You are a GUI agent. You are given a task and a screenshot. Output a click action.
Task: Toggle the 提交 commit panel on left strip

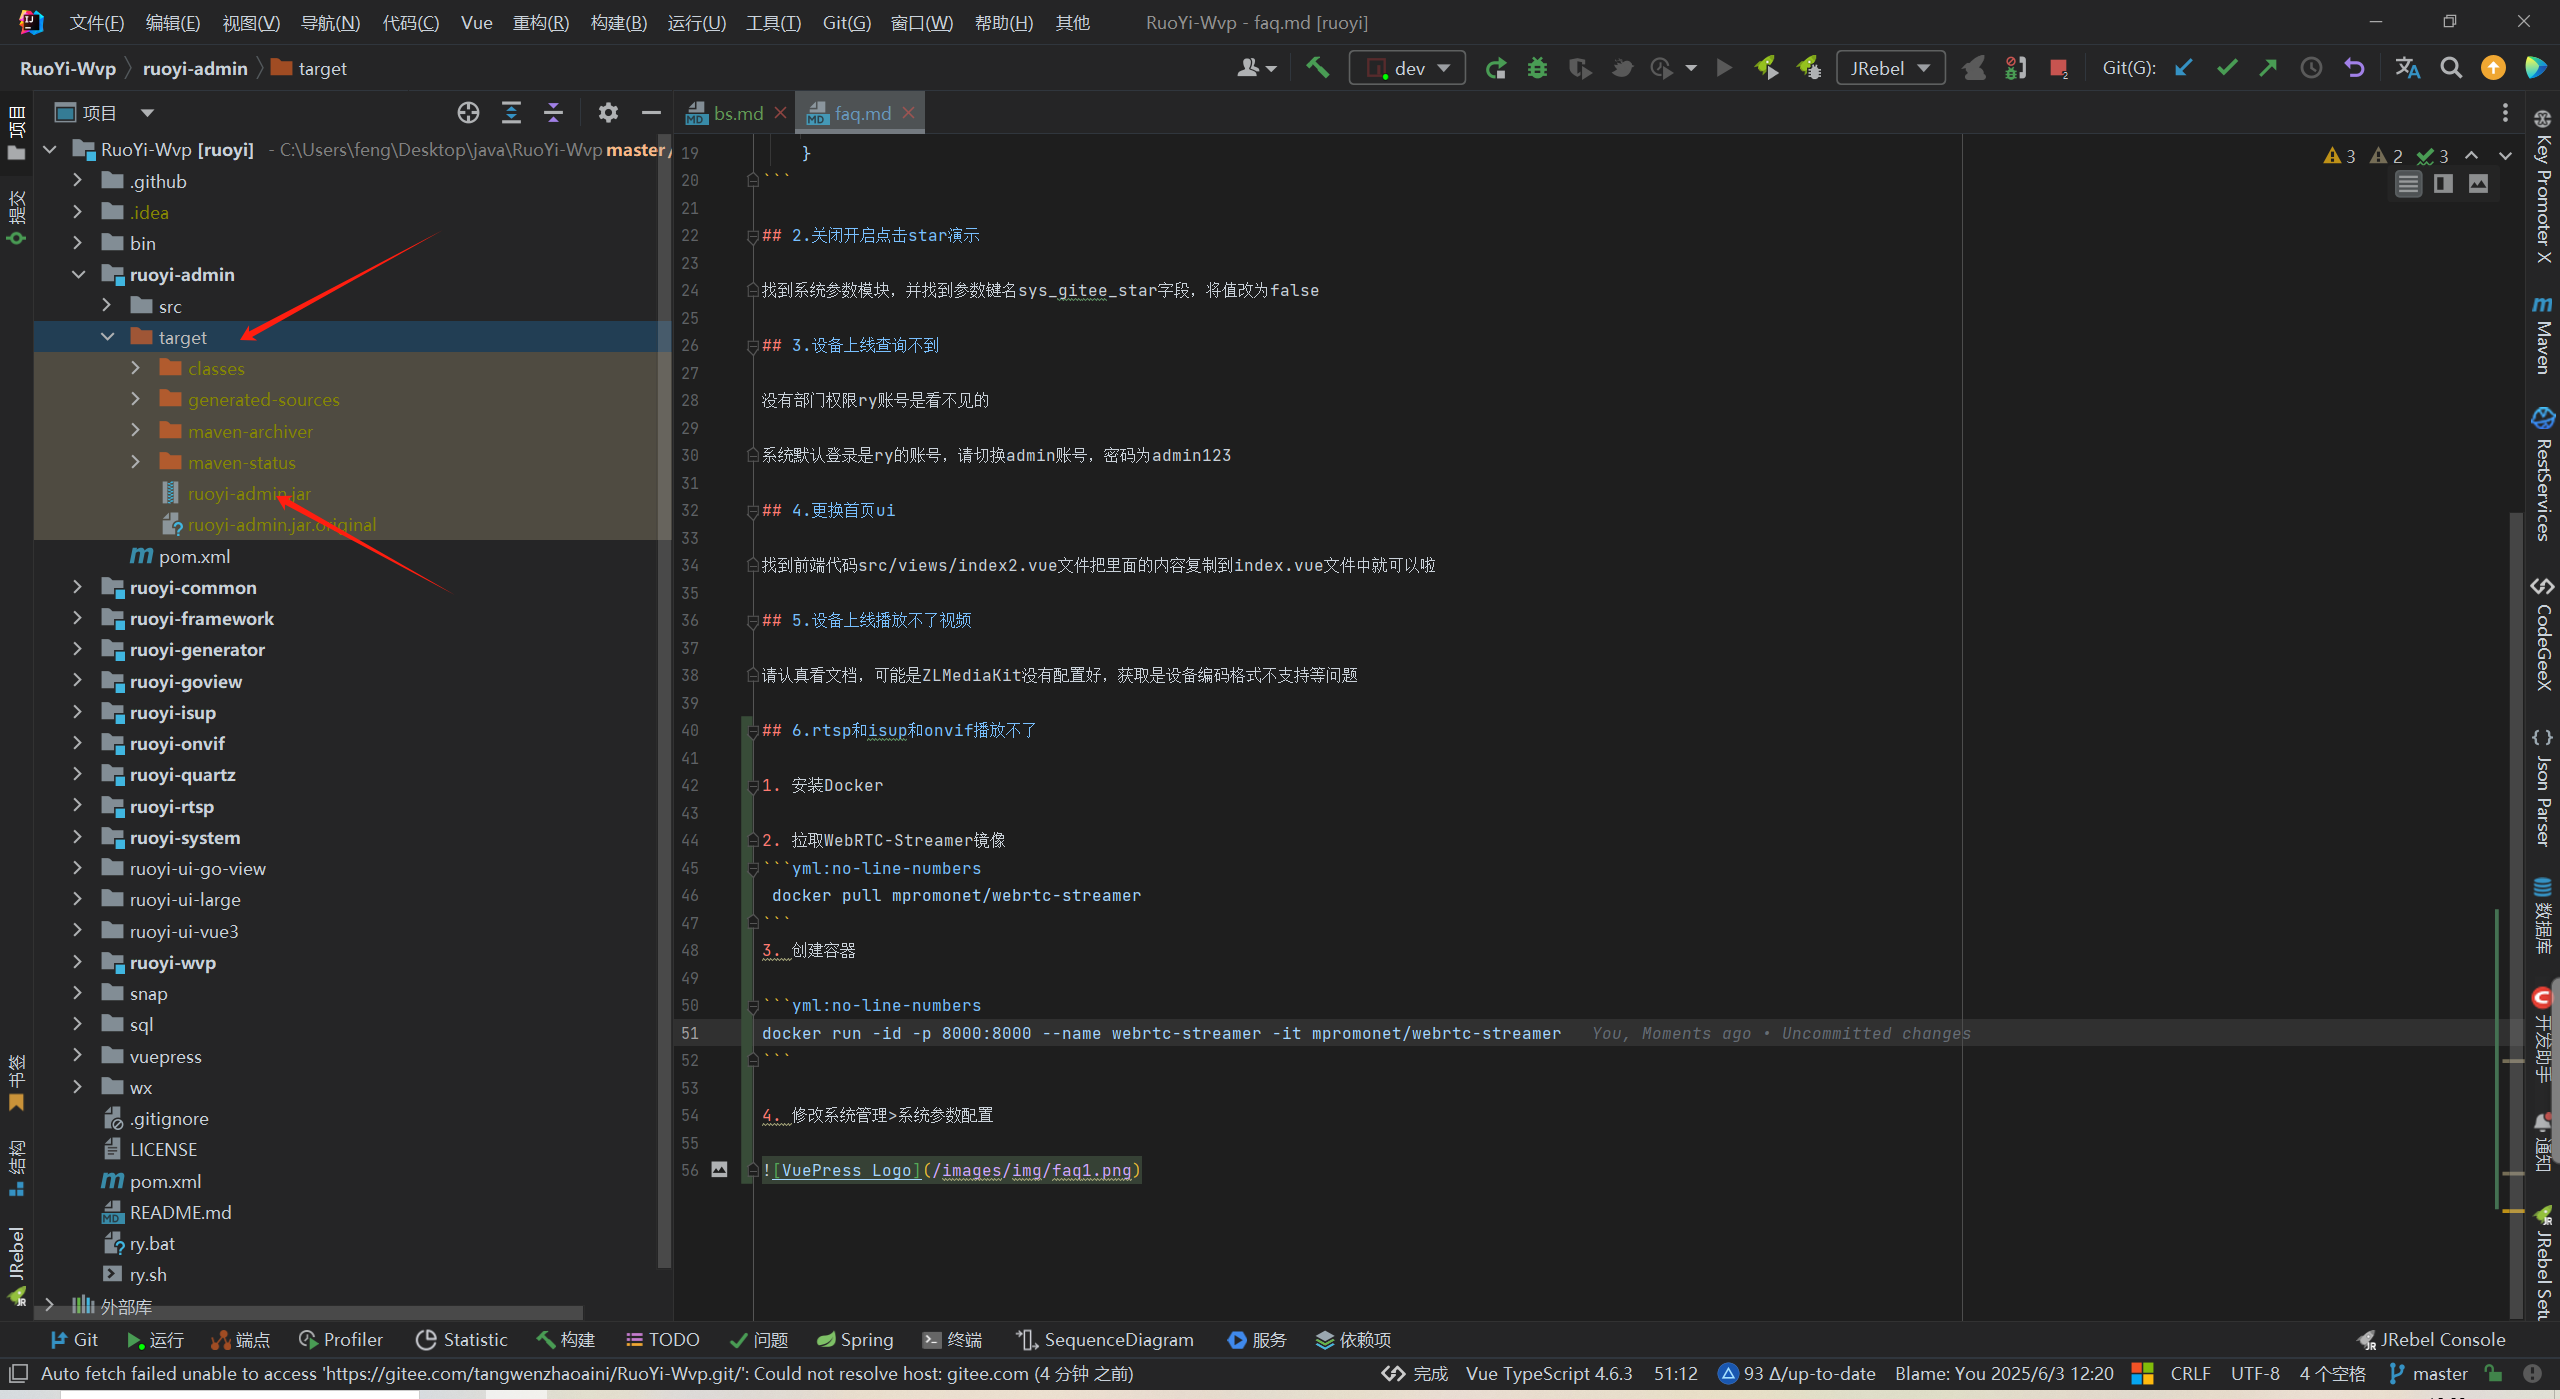16,217
